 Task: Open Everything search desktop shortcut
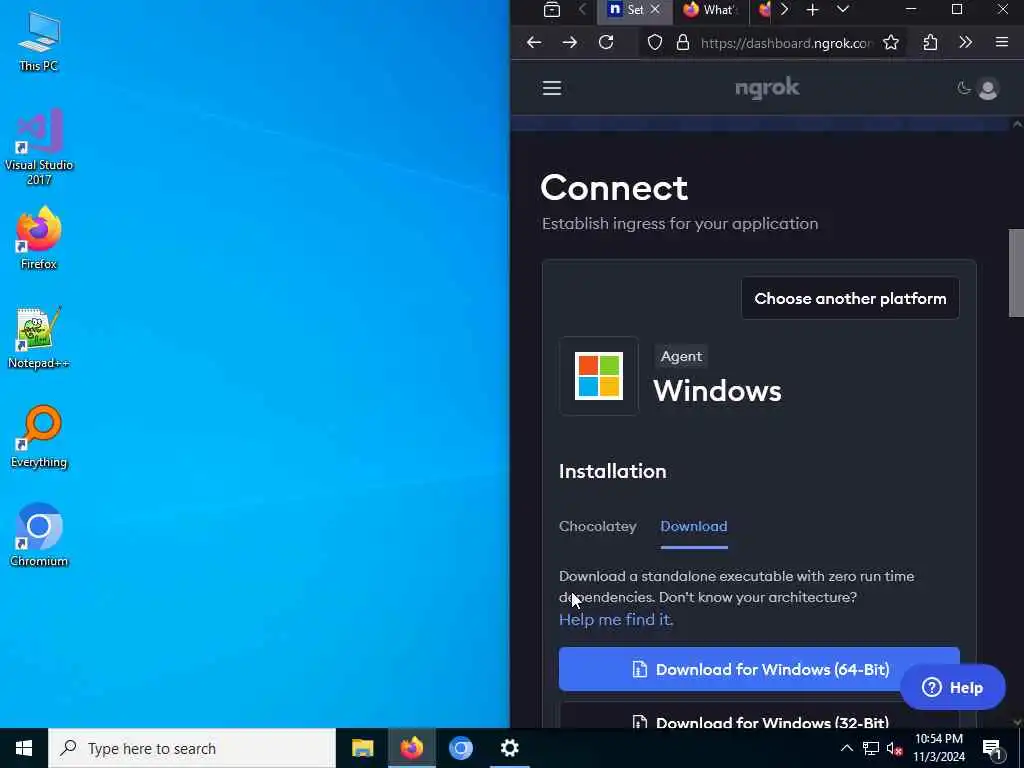tap(39, 438)
